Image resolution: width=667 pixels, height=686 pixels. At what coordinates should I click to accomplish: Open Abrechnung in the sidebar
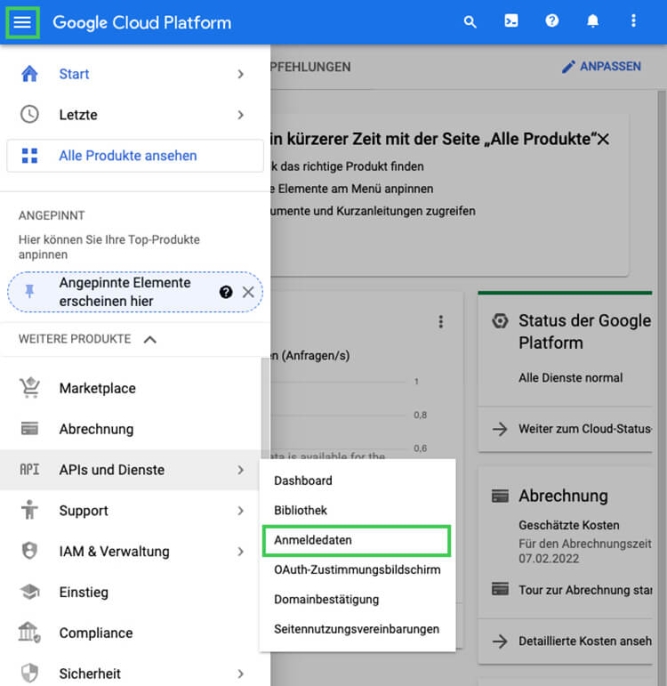pos(130,429)
